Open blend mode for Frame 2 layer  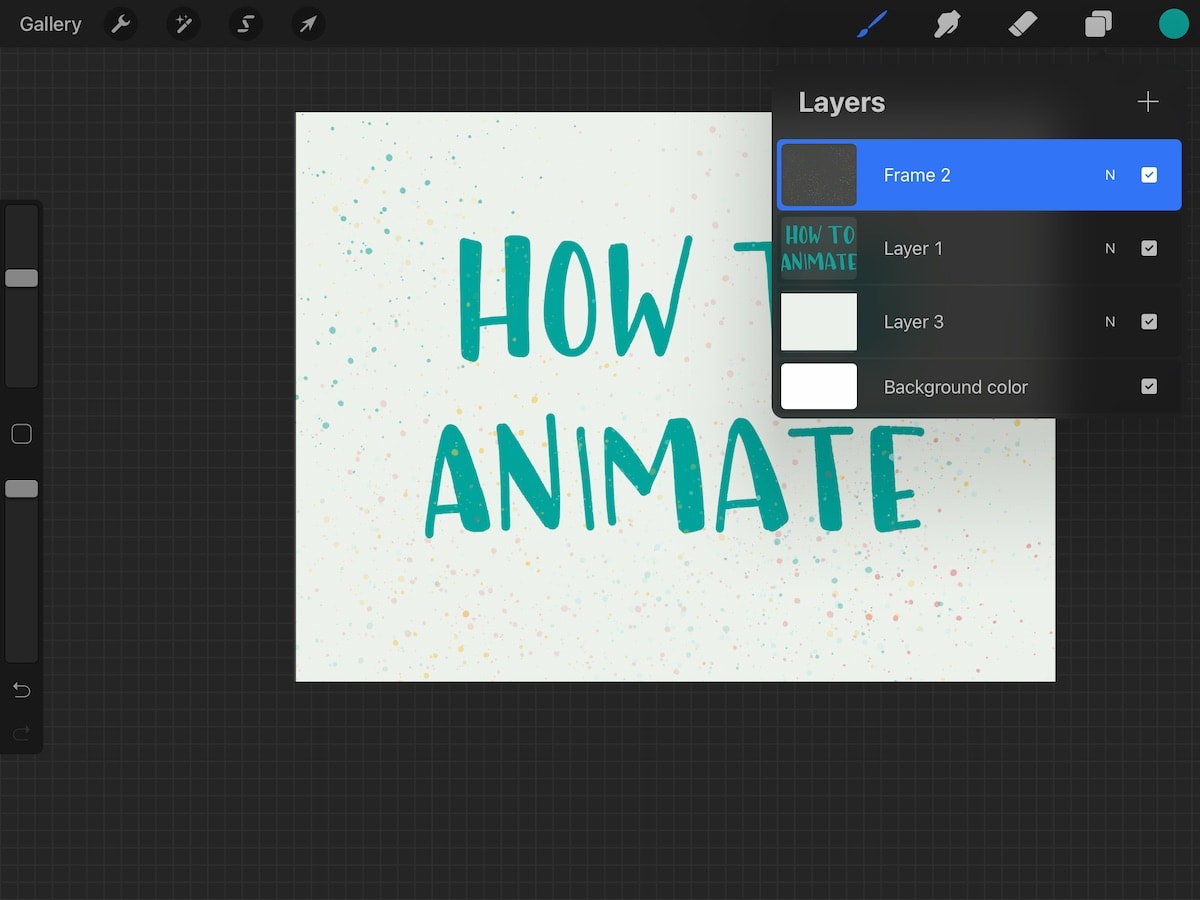[x=1109, y=174]
